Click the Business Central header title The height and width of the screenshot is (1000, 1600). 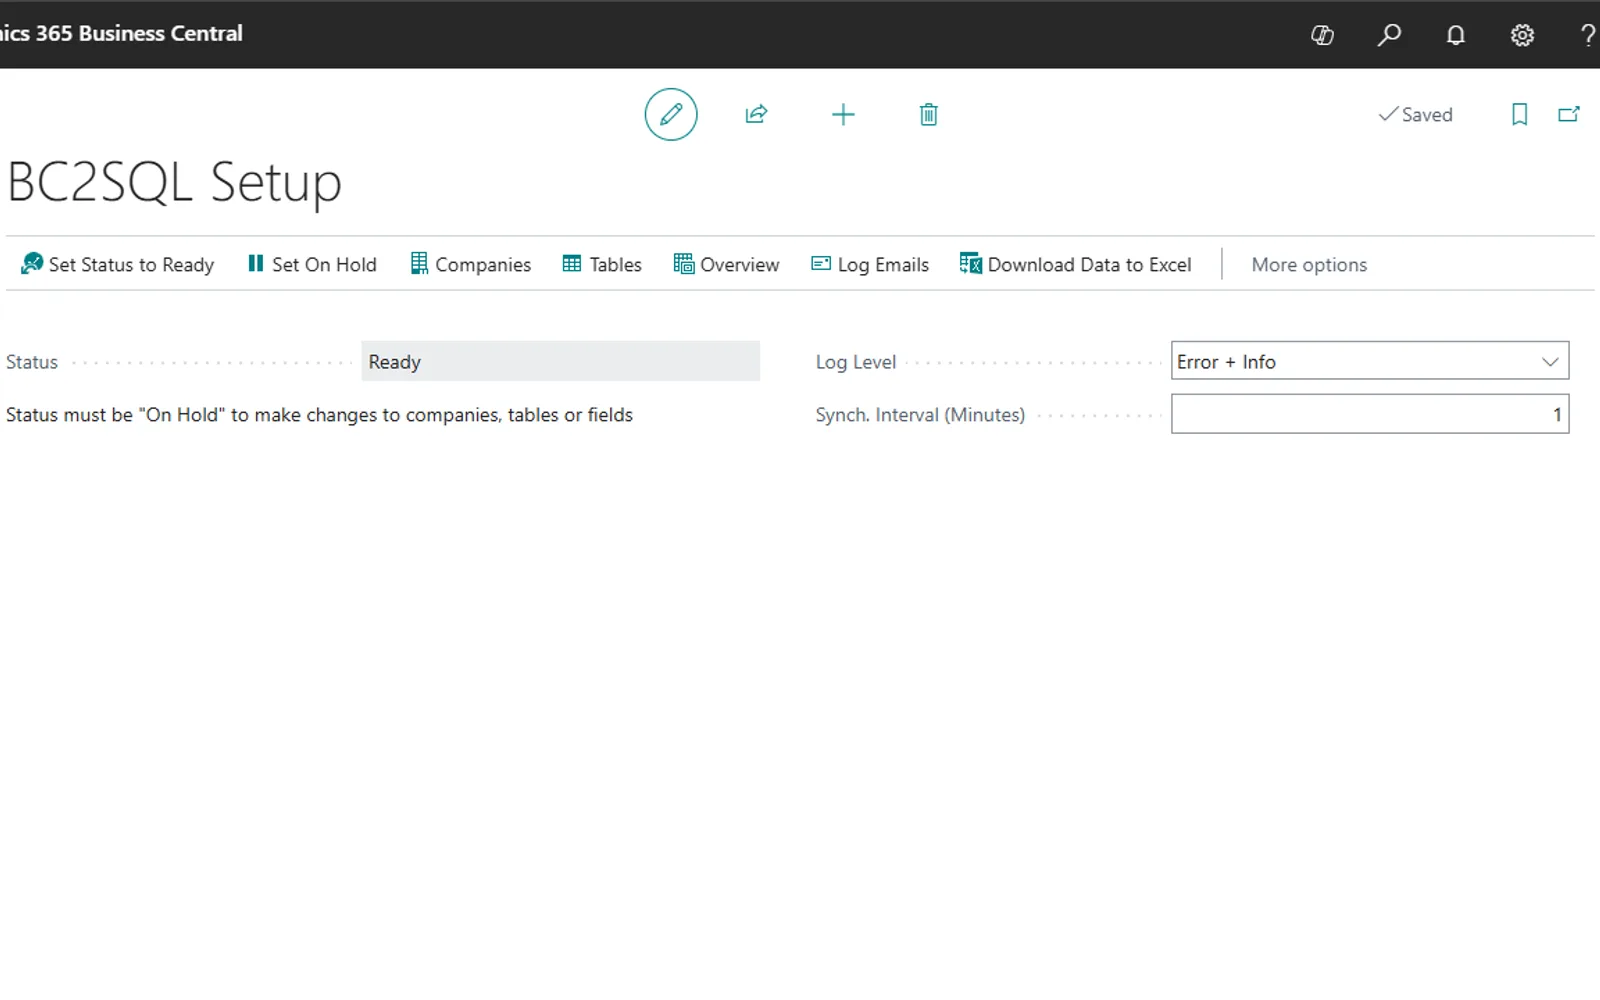pos(121,33)
